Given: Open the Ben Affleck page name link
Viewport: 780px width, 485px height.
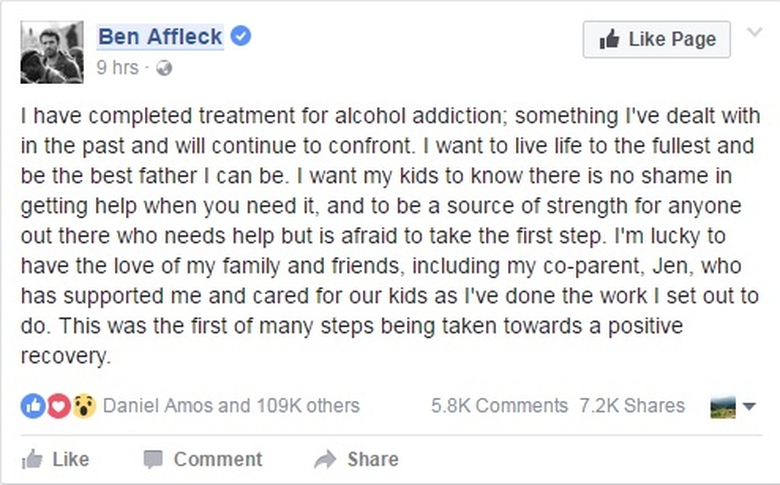Looking at the screenshot, I should click(159, 37).
